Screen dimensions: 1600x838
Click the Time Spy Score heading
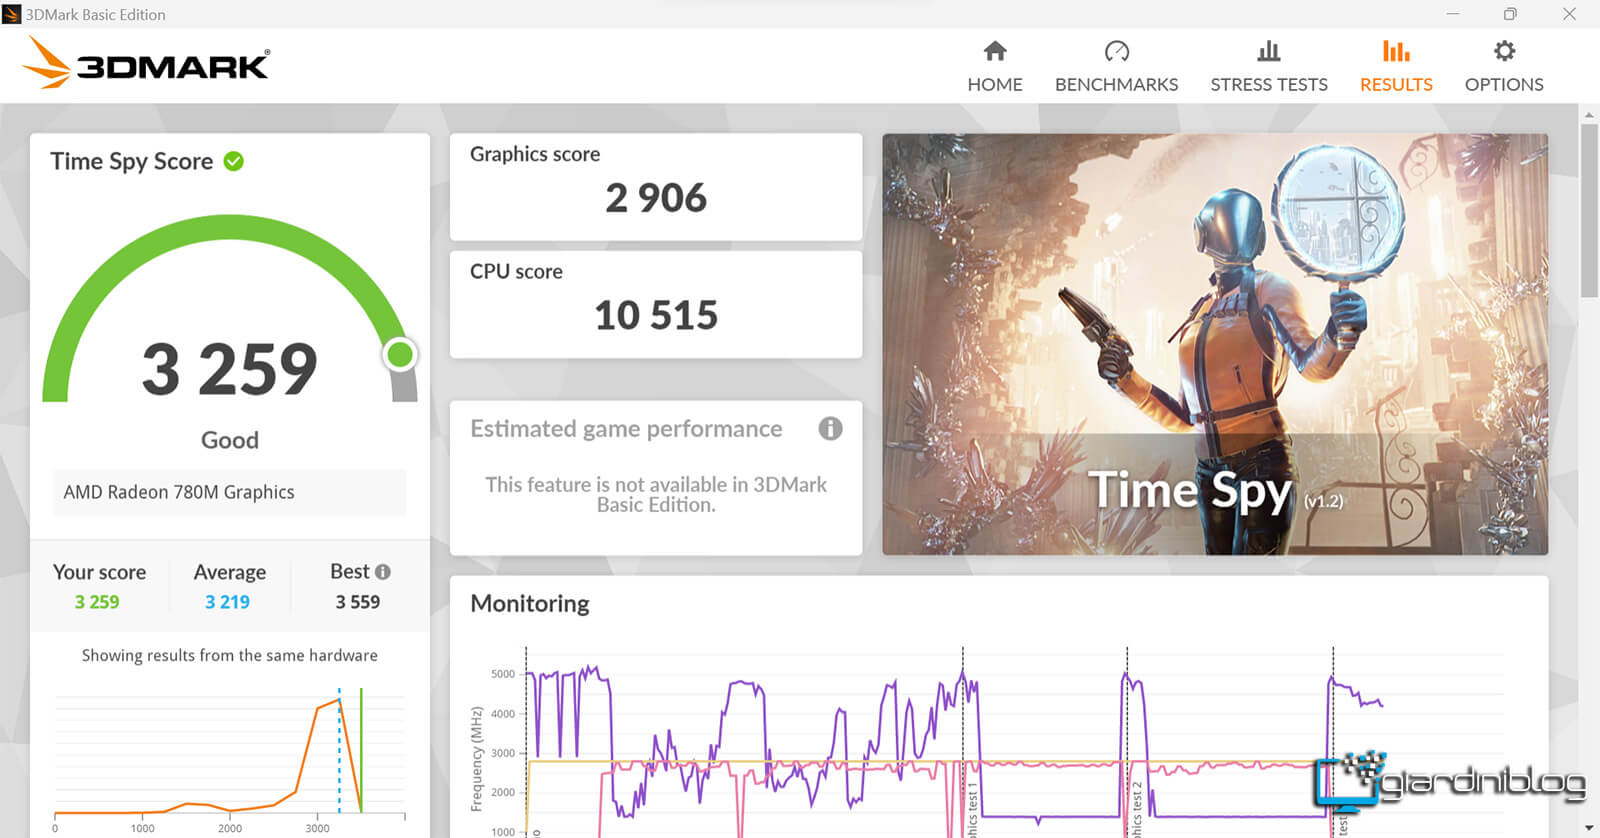132,162
